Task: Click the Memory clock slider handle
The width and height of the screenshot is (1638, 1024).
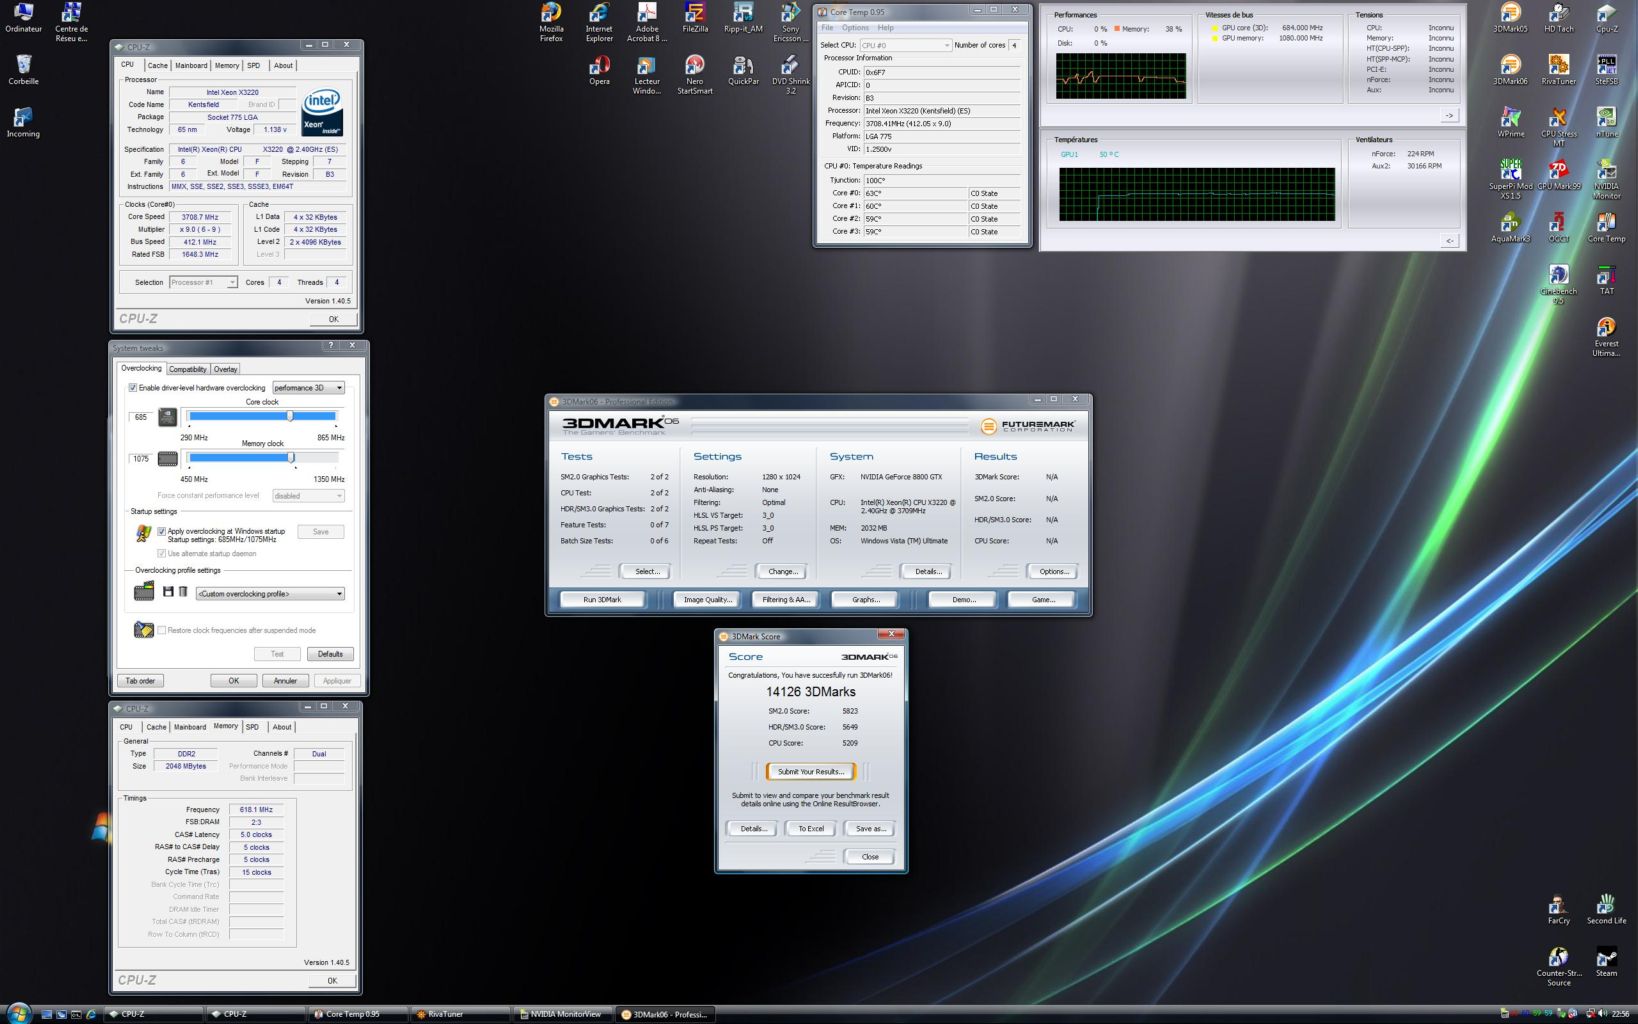Action: pos(291,458)
